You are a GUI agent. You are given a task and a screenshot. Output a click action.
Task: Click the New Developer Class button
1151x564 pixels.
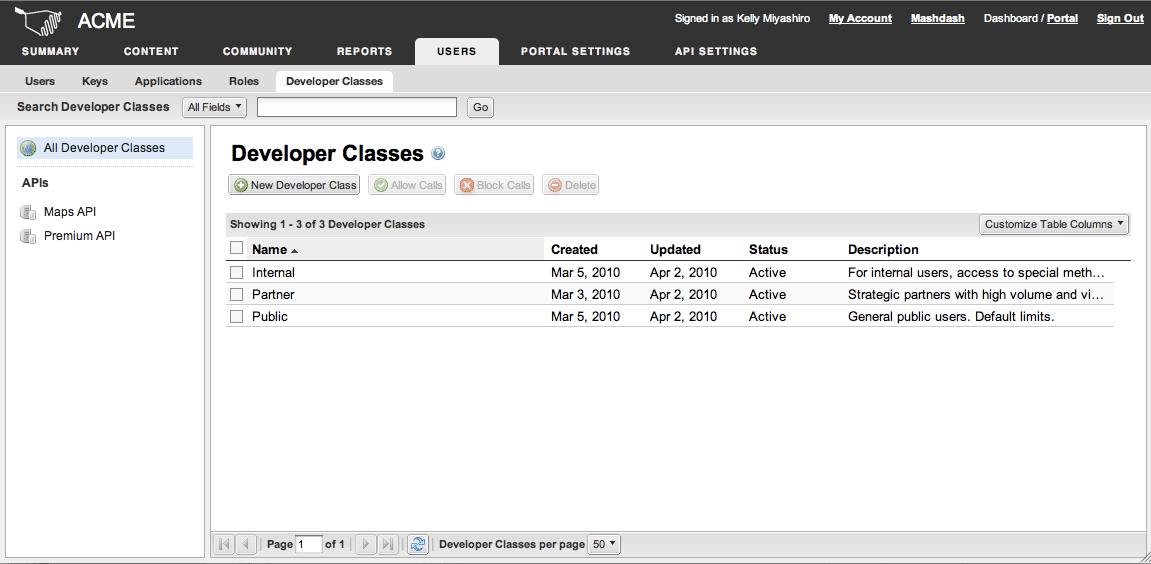(294, 185)
